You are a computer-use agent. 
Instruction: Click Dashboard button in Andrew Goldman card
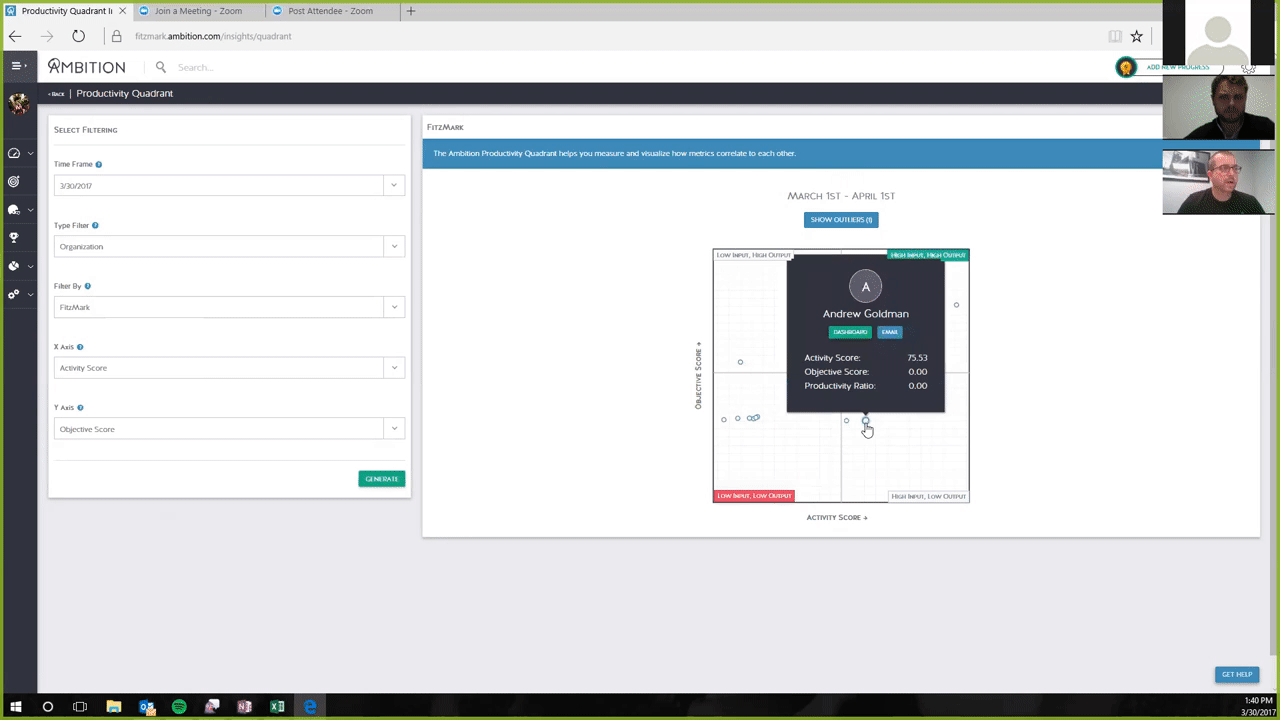tap(850, 332)
